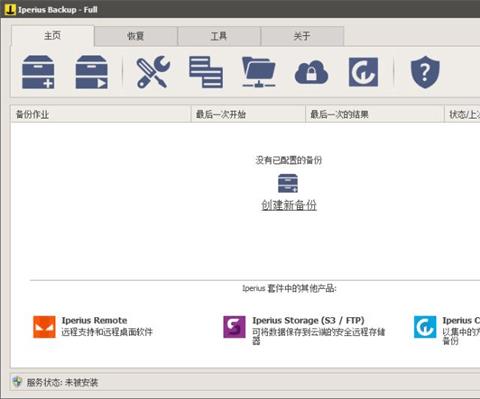Screen dimensions: 480x399
Task: Click Iperius Backup title bar app icon
Action: pos(10,9)
